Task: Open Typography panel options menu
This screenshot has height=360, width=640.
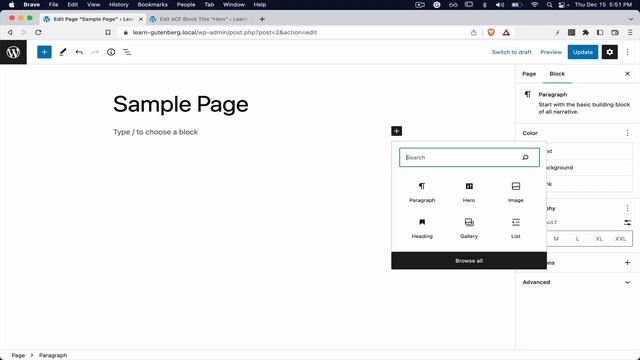Action: [x=627, y=208]
